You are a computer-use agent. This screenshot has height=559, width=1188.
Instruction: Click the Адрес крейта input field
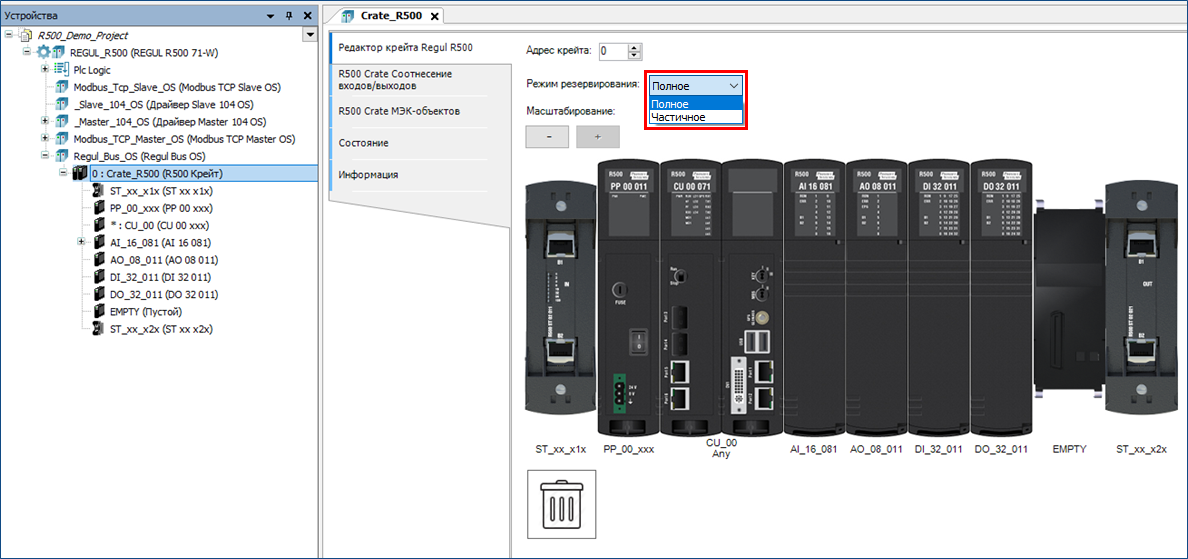(612, 51)
